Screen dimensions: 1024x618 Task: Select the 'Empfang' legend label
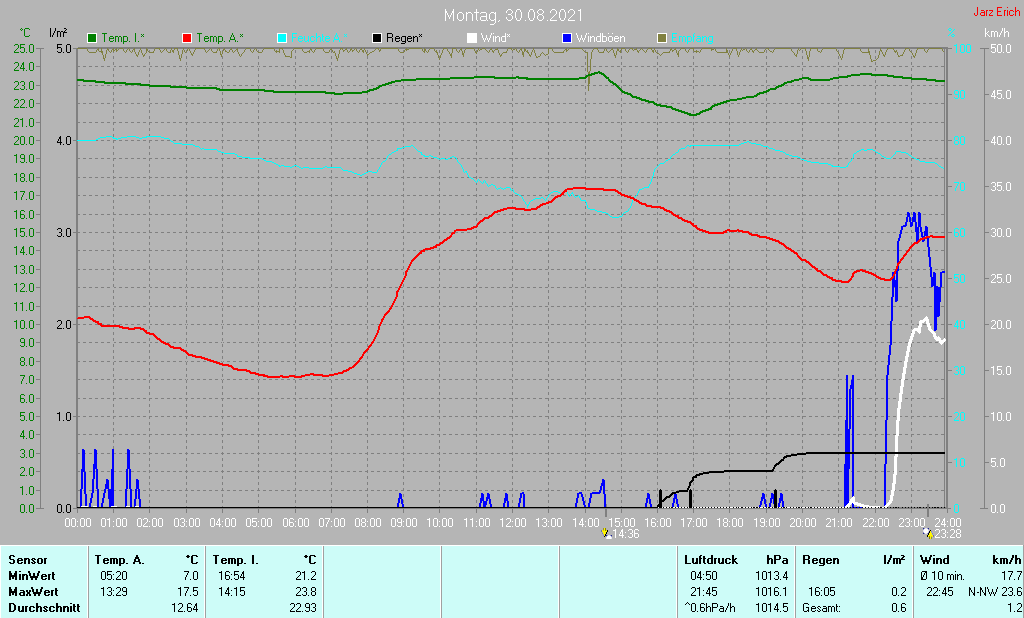692,39
